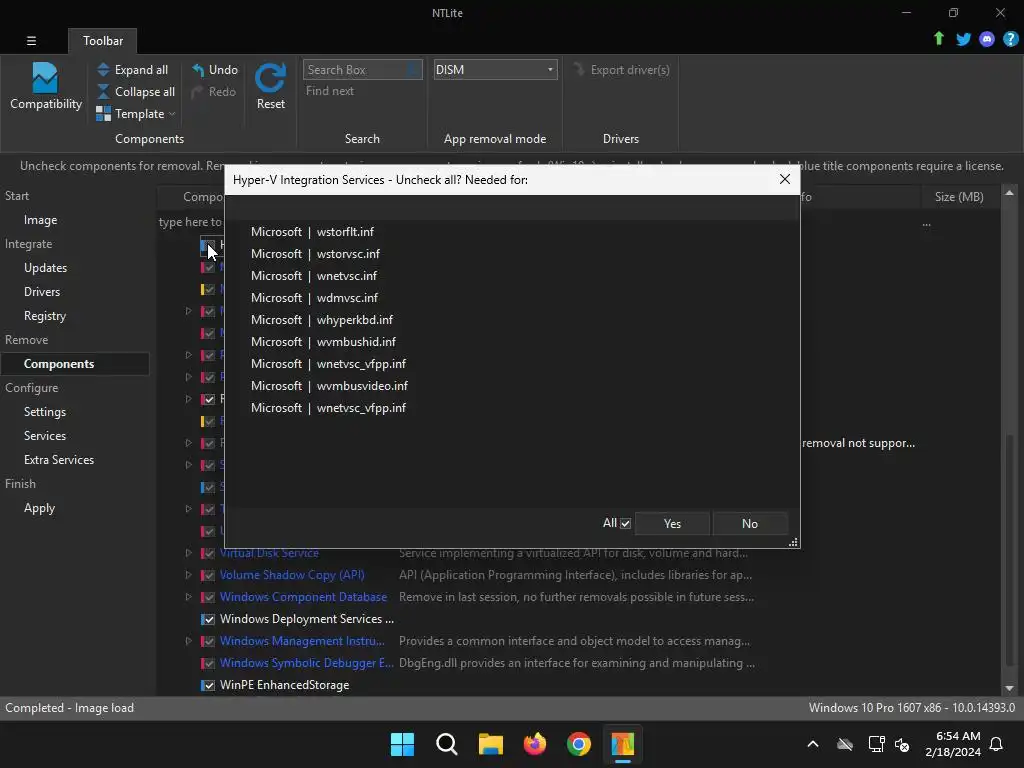Viewport: 1024px width, 768px height.
Task: Click the muted volume tray icon
Action: click(x=902, y=744)
